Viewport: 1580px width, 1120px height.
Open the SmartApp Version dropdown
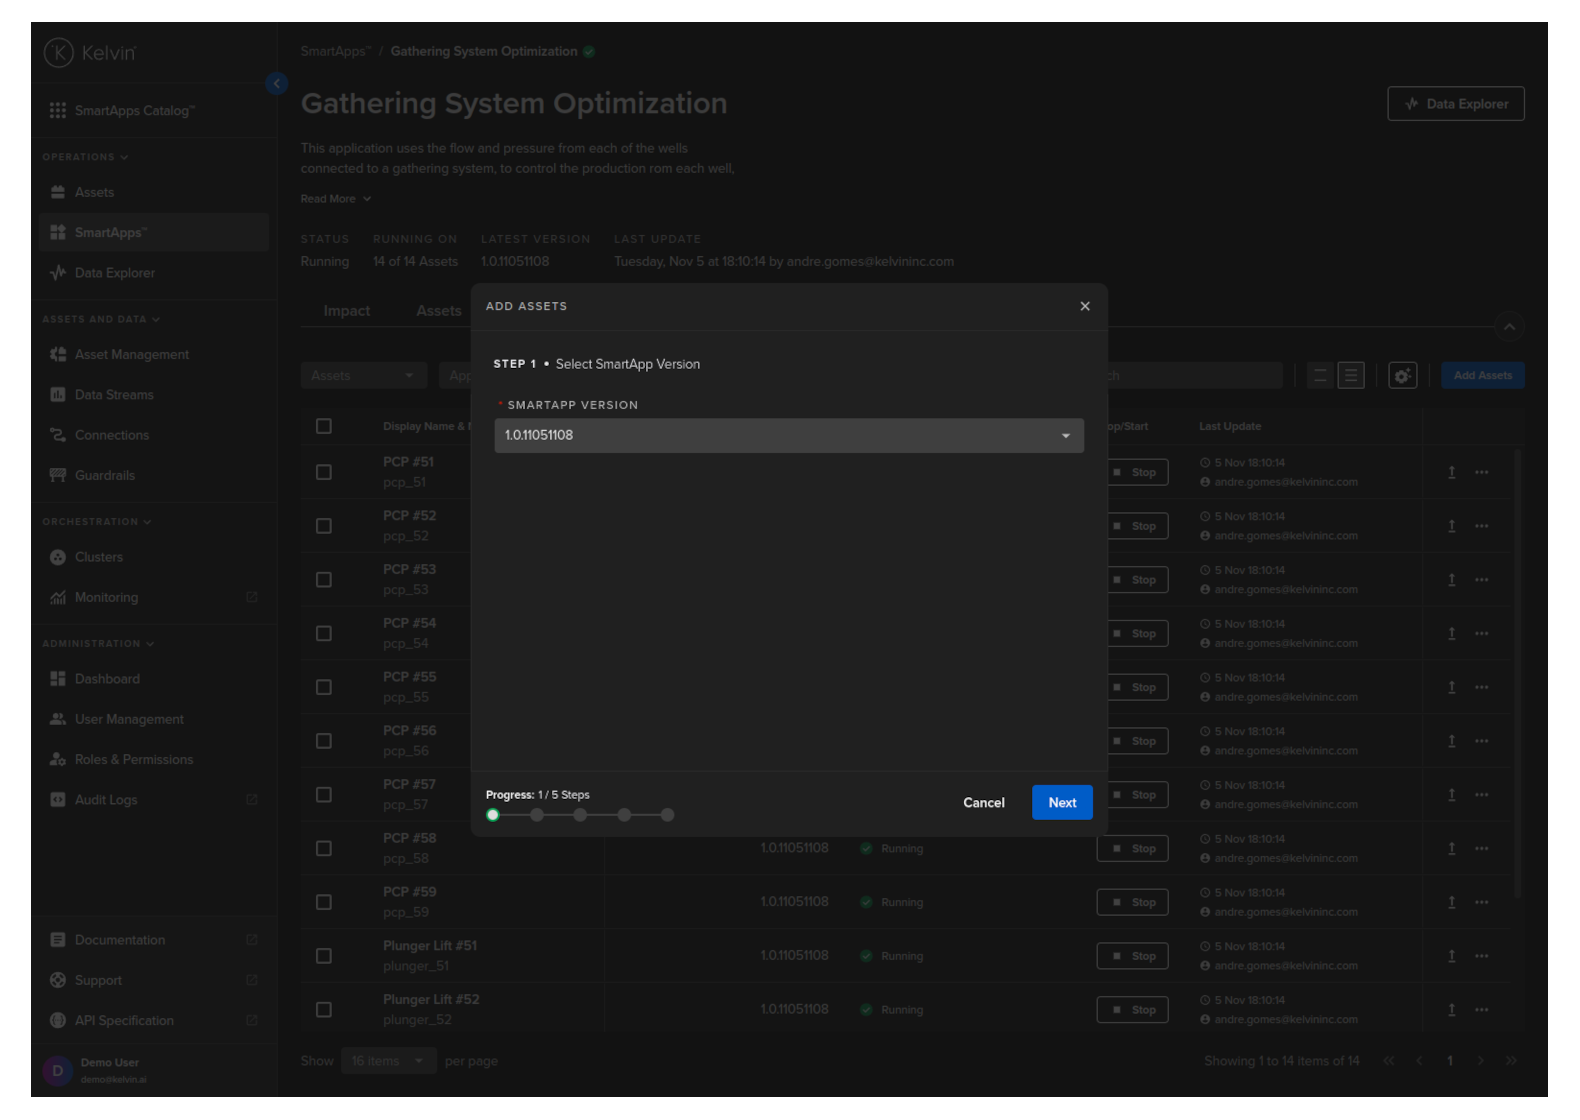(x=788, y=436)
